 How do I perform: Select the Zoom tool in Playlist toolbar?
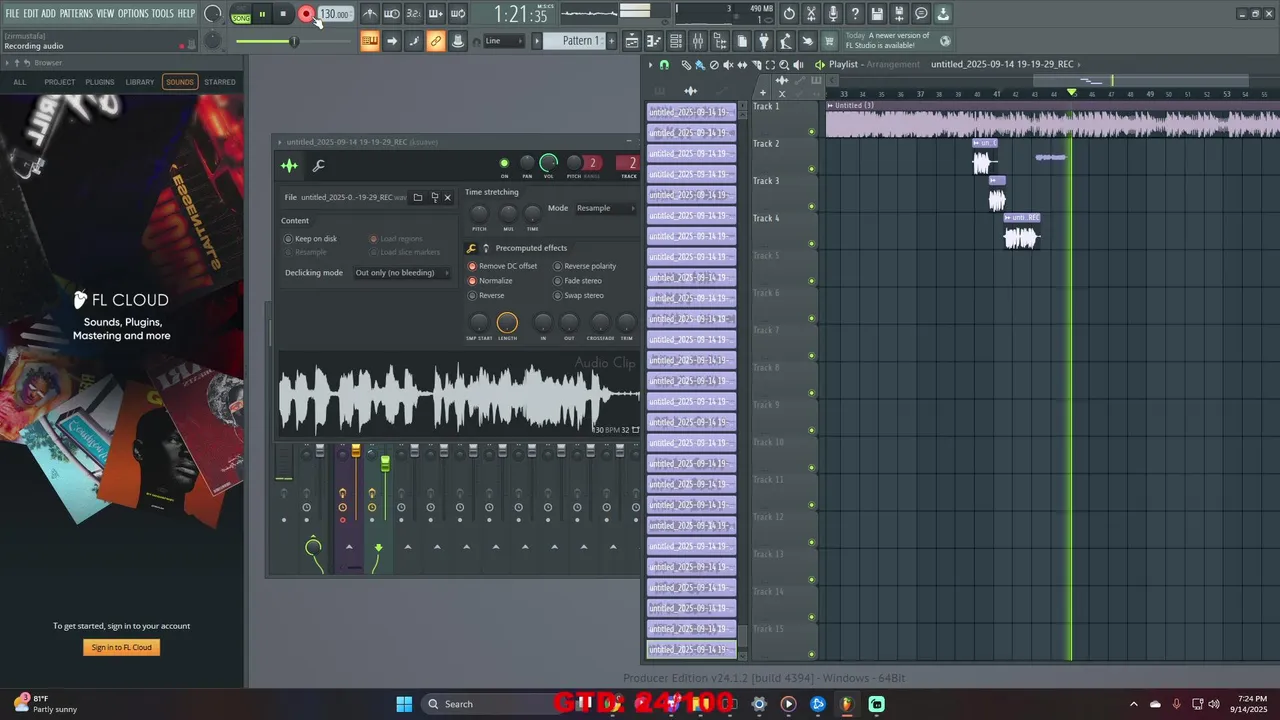tap(783, 65)
